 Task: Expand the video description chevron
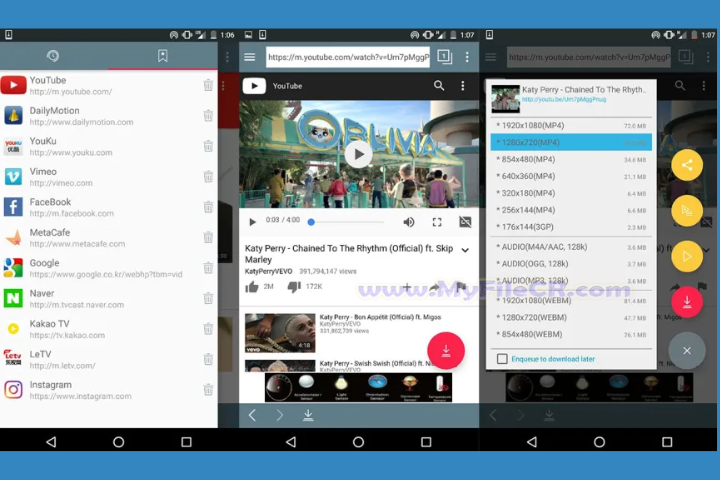tap(465, 250)
